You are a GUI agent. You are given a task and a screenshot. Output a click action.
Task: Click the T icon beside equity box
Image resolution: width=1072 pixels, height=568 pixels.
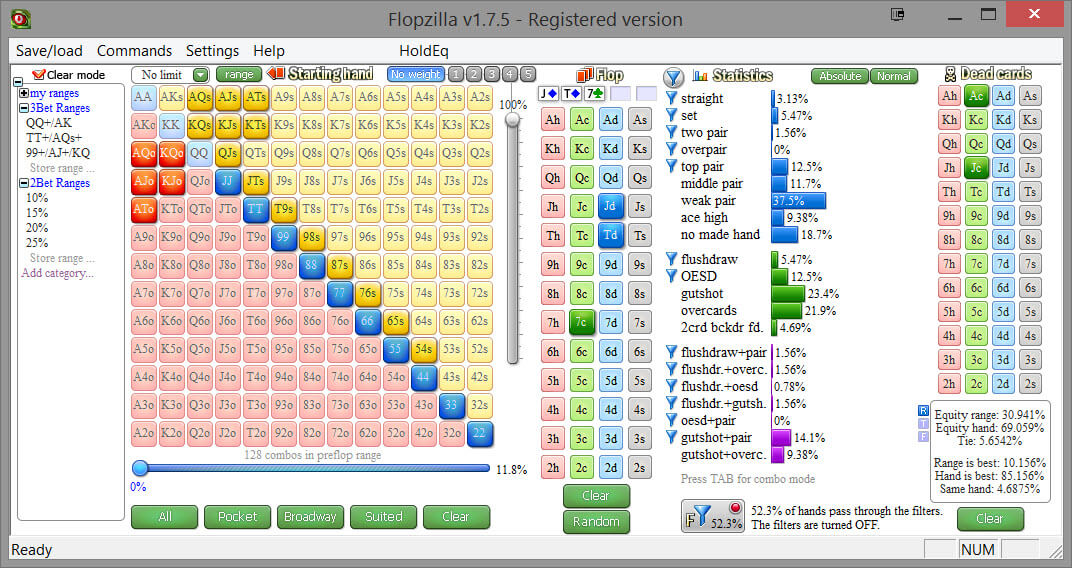[924, 423]
